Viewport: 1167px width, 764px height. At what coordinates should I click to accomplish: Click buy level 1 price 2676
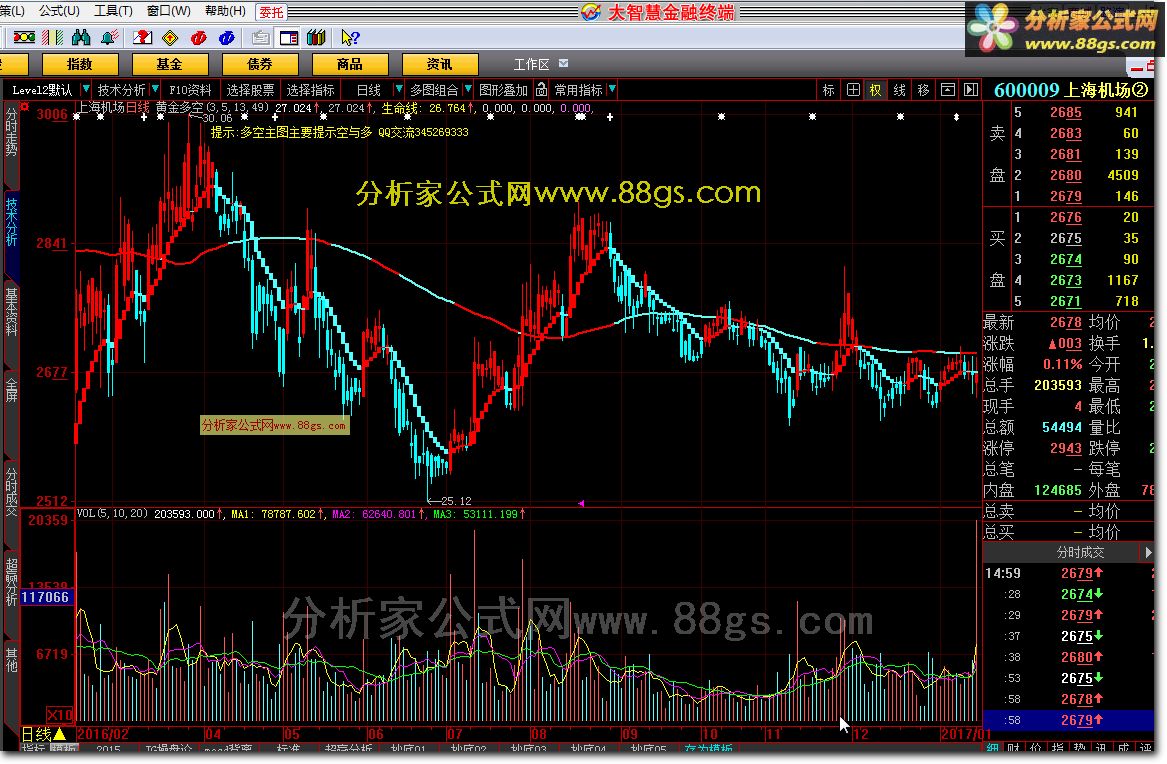1066,217
